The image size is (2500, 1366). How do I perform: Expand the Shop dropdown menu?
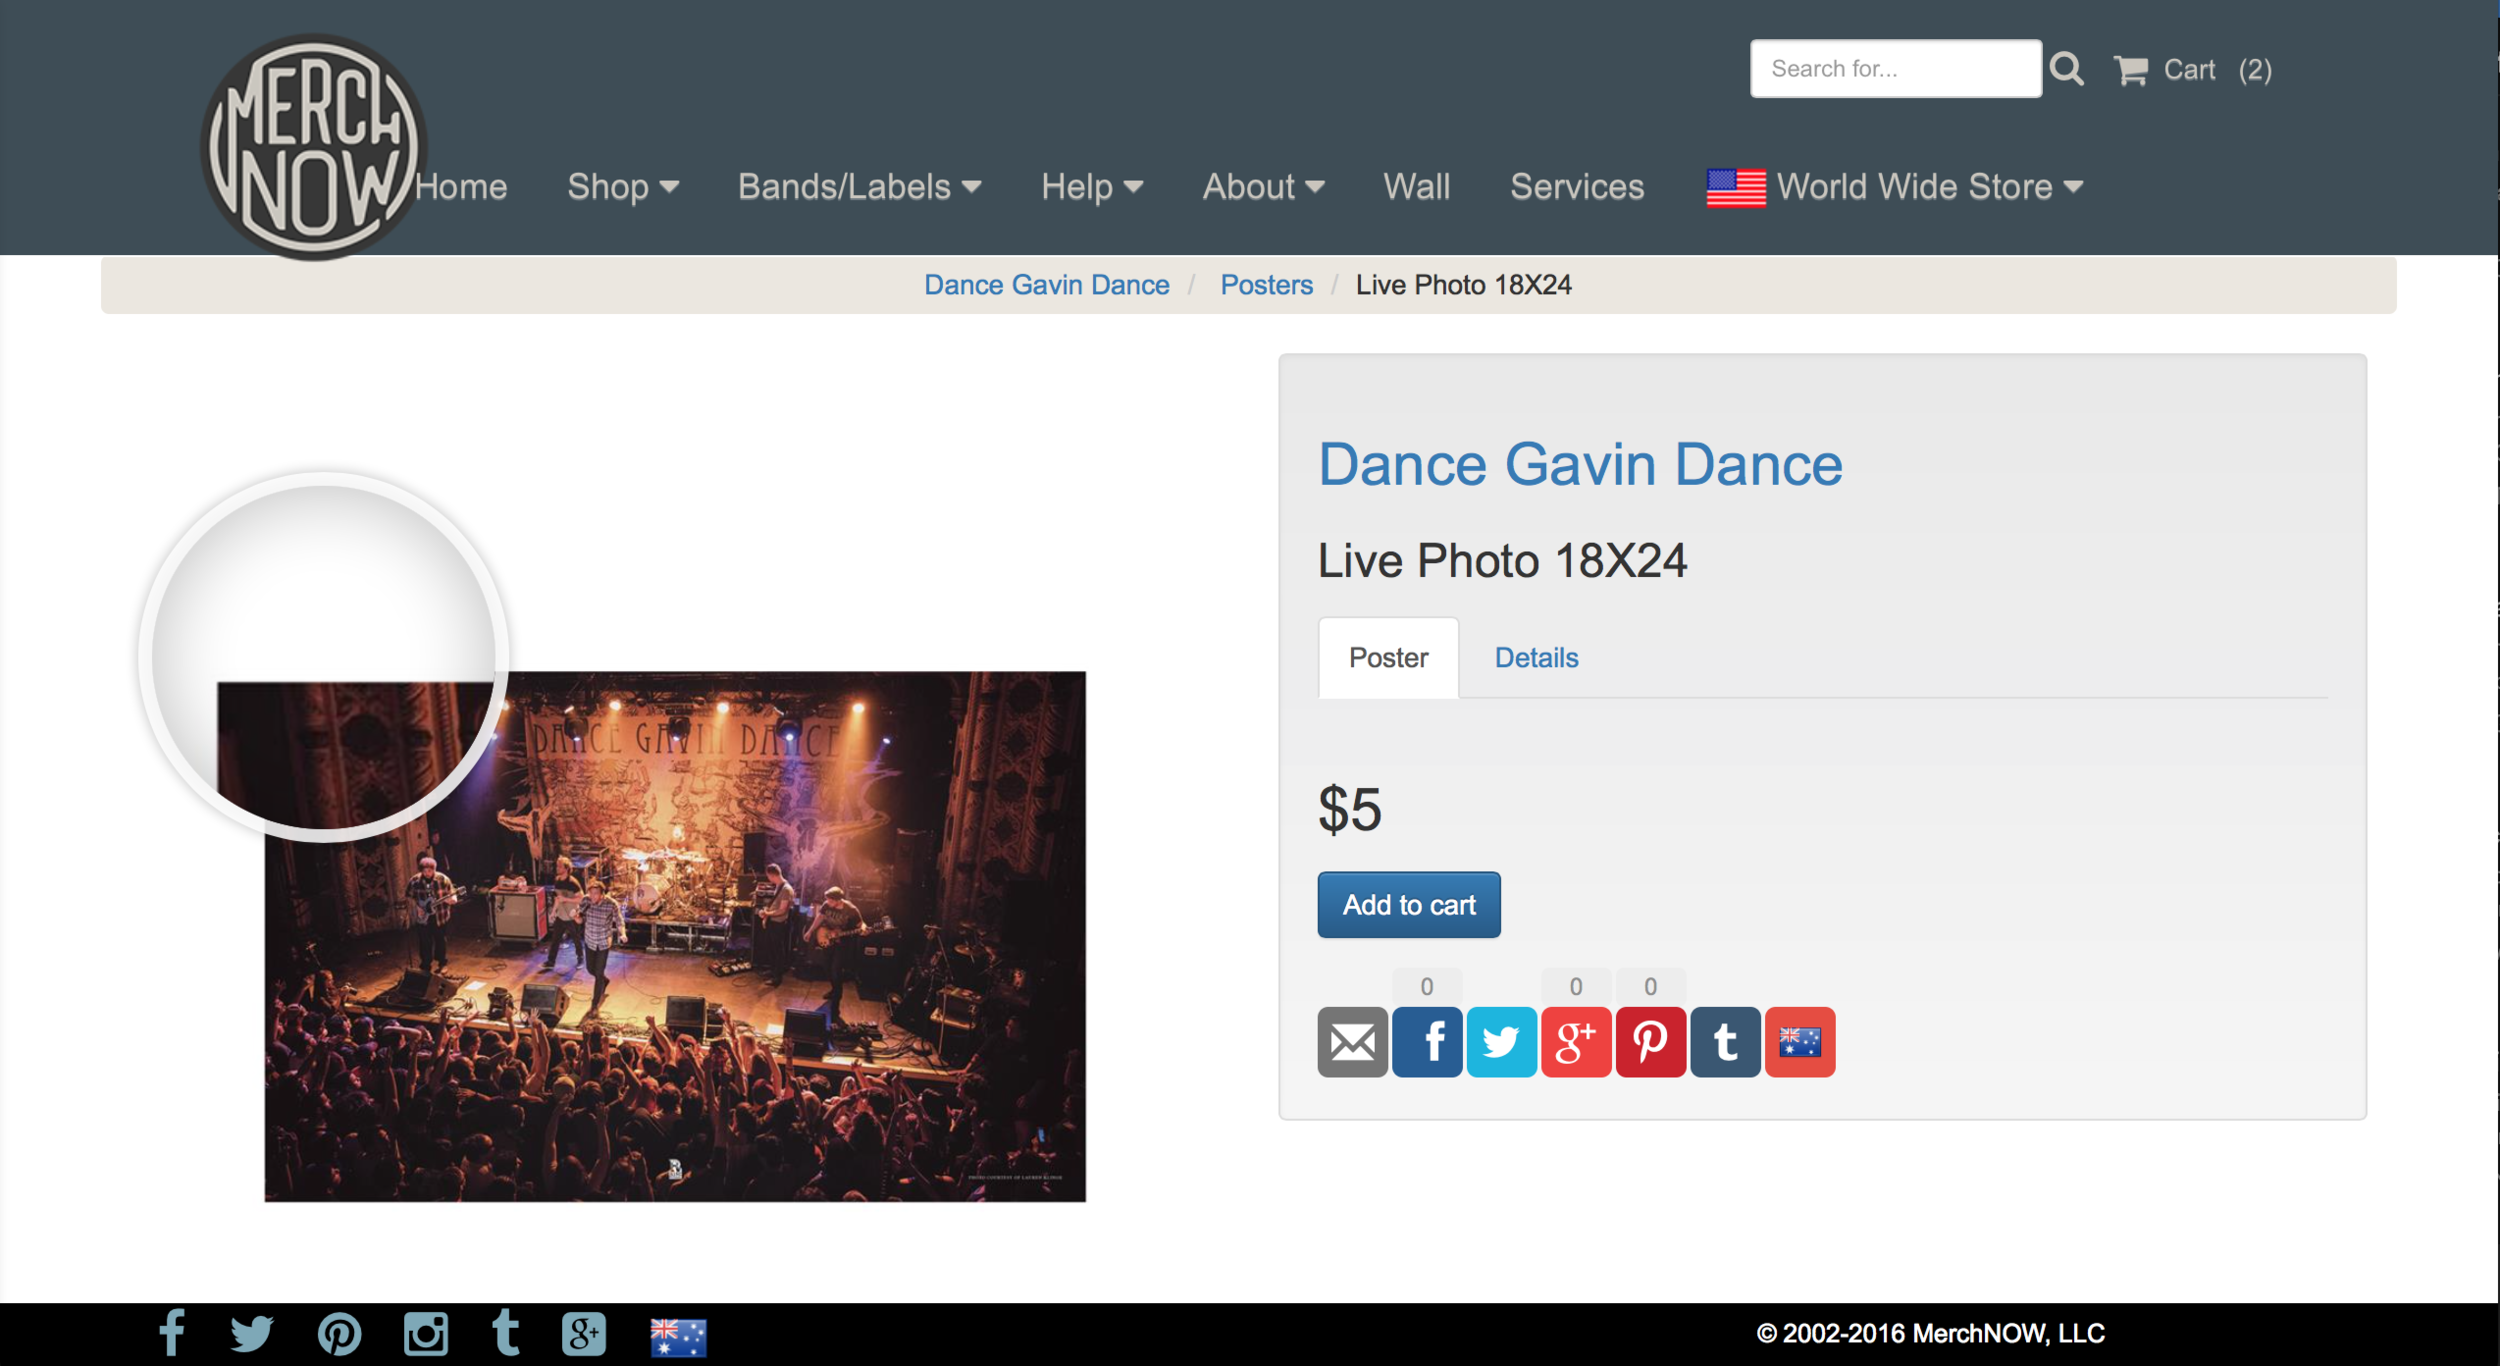pyautogui.click(x=623, y=187)
